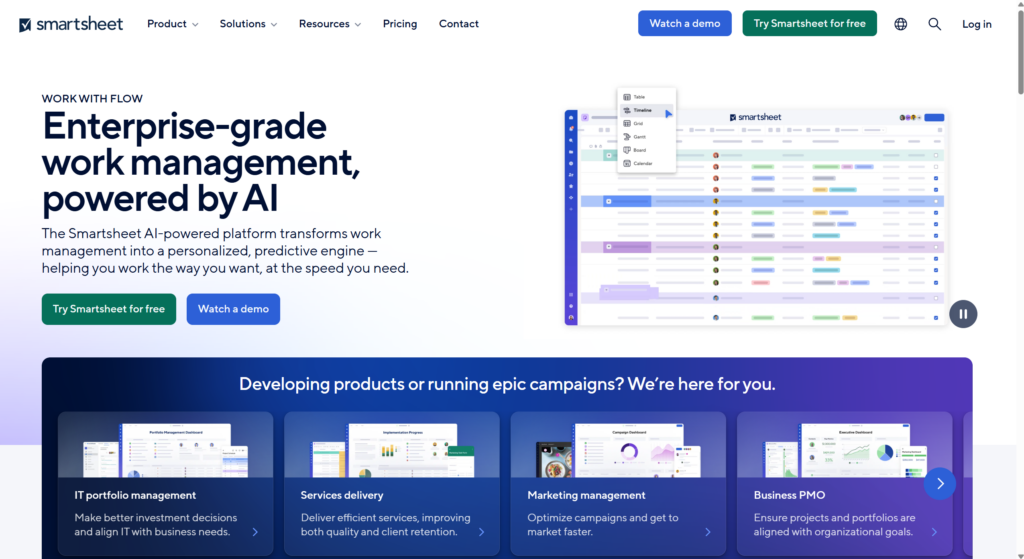Screen dimensions: 1024x559
Task: Click the search magnifying glass icon
Action: (x=935, y=24)
